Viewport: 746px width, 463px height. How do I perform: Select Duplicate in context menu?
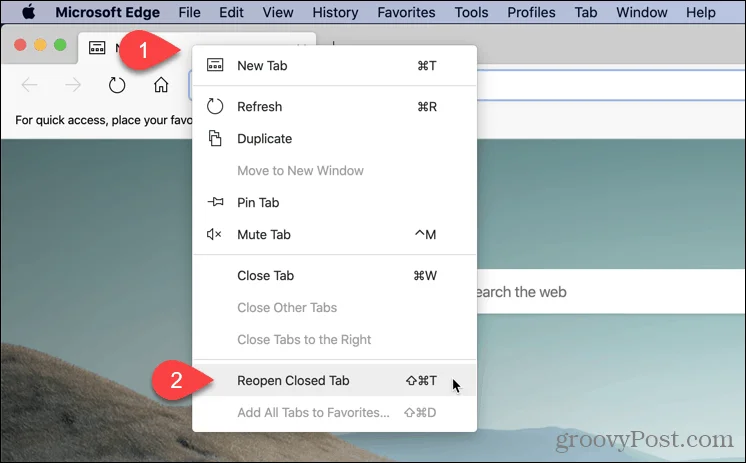click(x=334, y=138)
